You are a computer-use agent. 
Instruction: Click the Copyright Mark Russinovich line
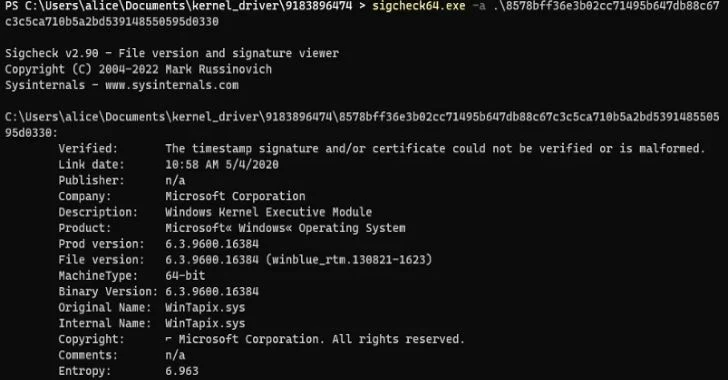pos(138,70)
